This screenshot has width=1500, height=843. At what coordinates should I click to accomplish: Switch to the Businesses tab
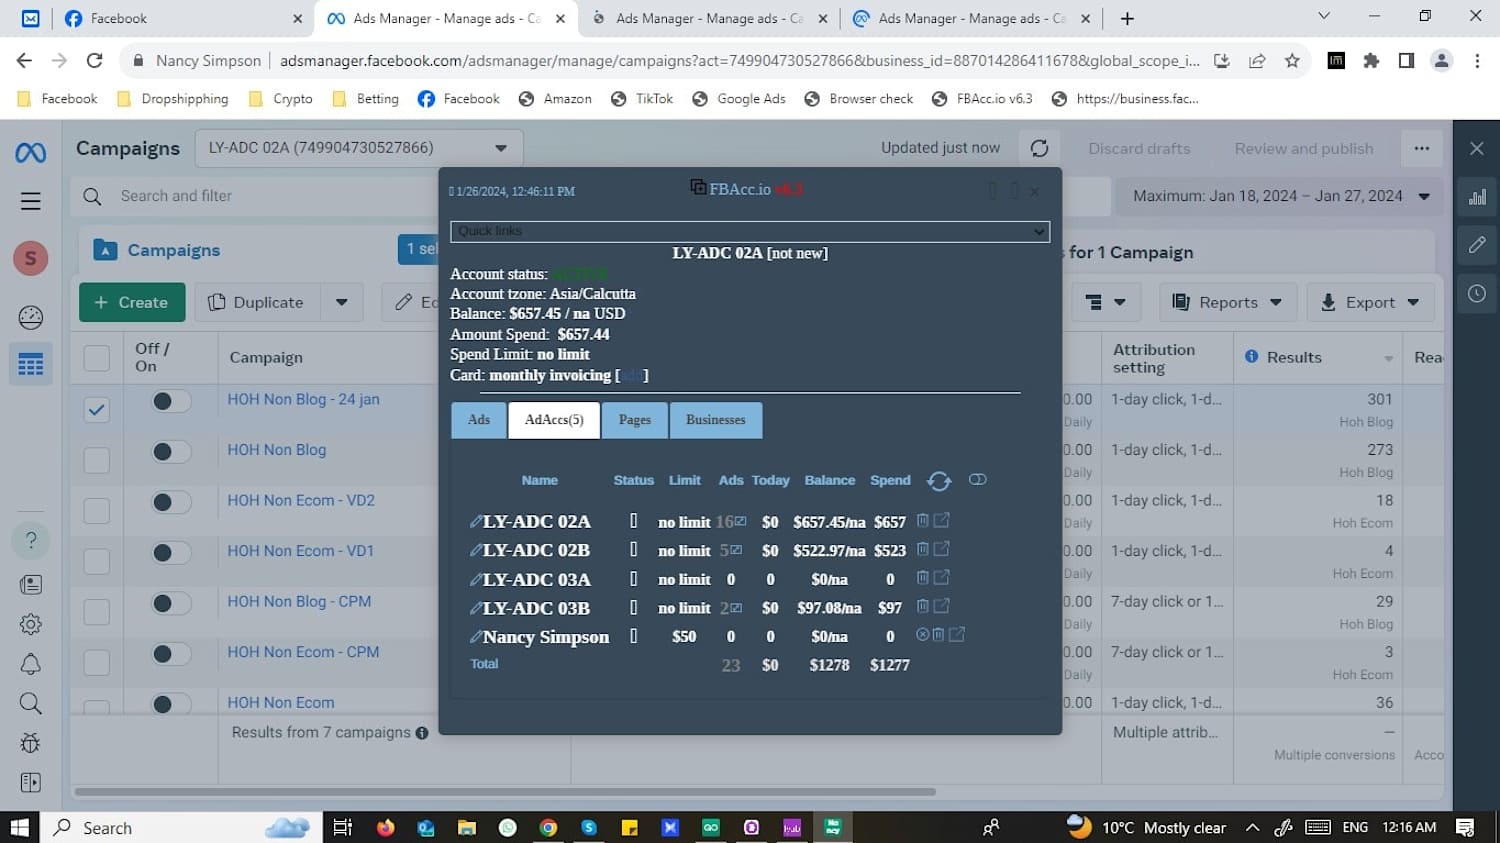716,420
